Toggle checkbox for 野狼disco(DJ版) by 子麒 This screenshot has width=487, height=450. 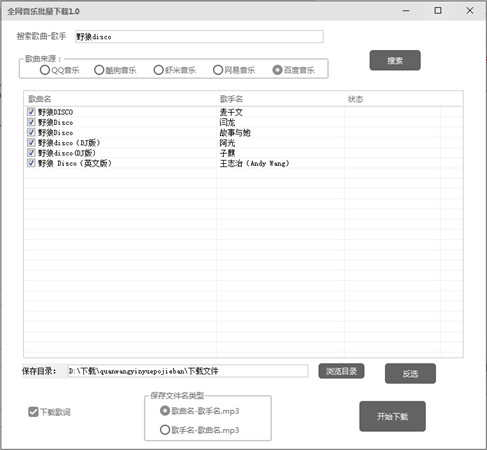coord(31,153)
